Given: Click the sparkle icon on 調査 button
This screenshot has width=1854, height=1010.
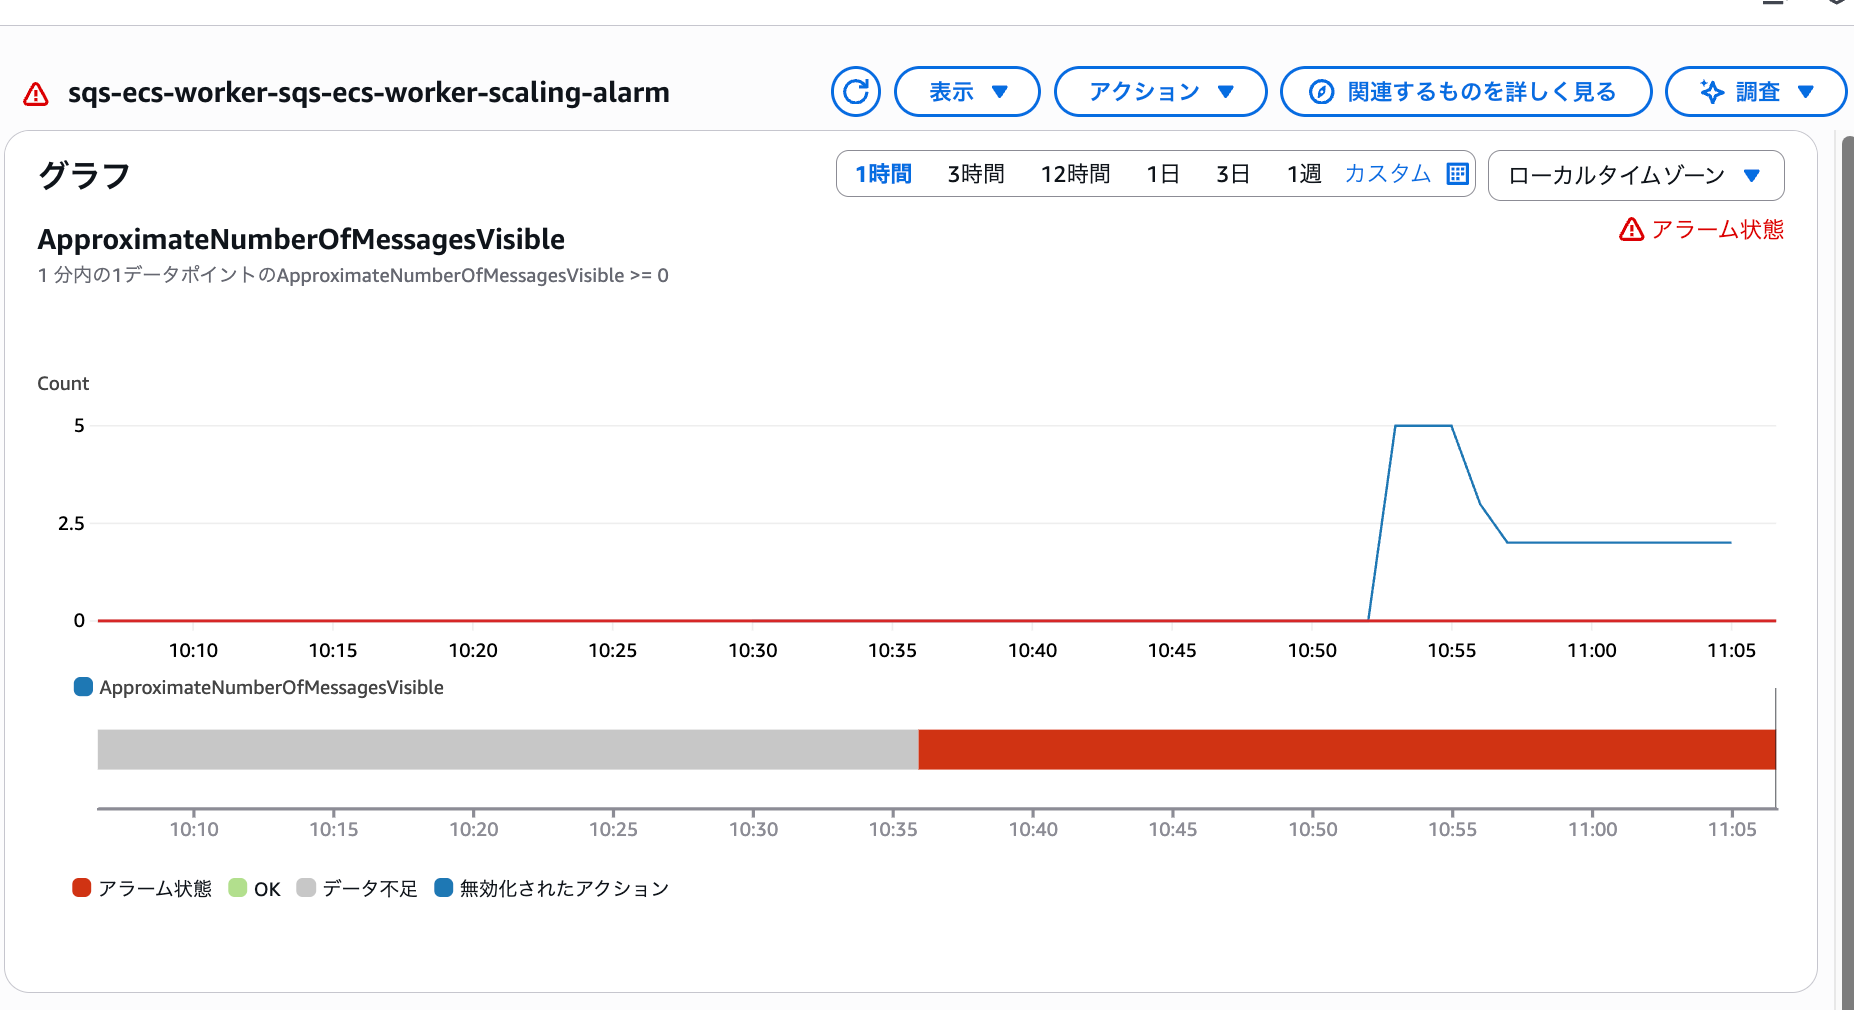Looking at the screenshot, I should tap(1712, 92).
